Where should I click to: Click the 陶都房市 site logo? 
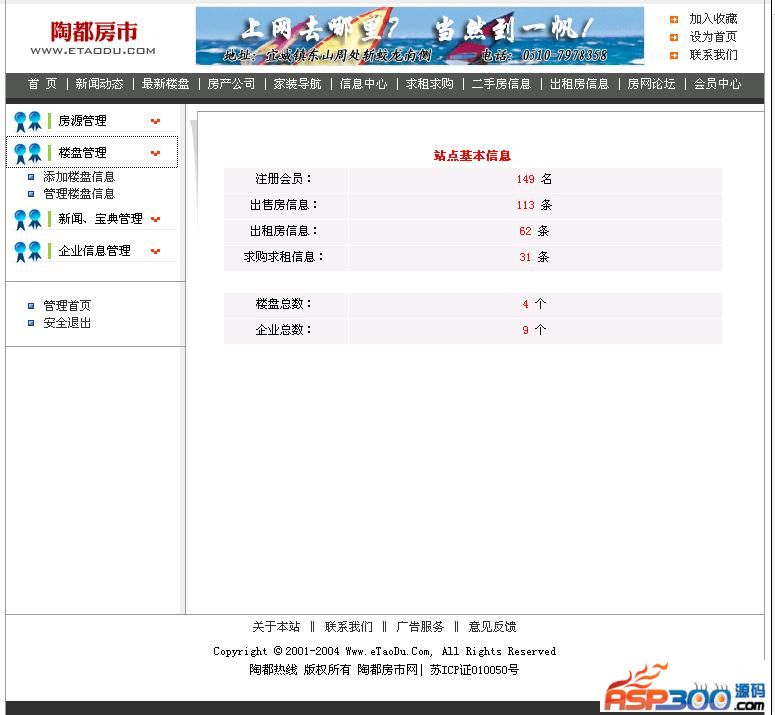93,37
